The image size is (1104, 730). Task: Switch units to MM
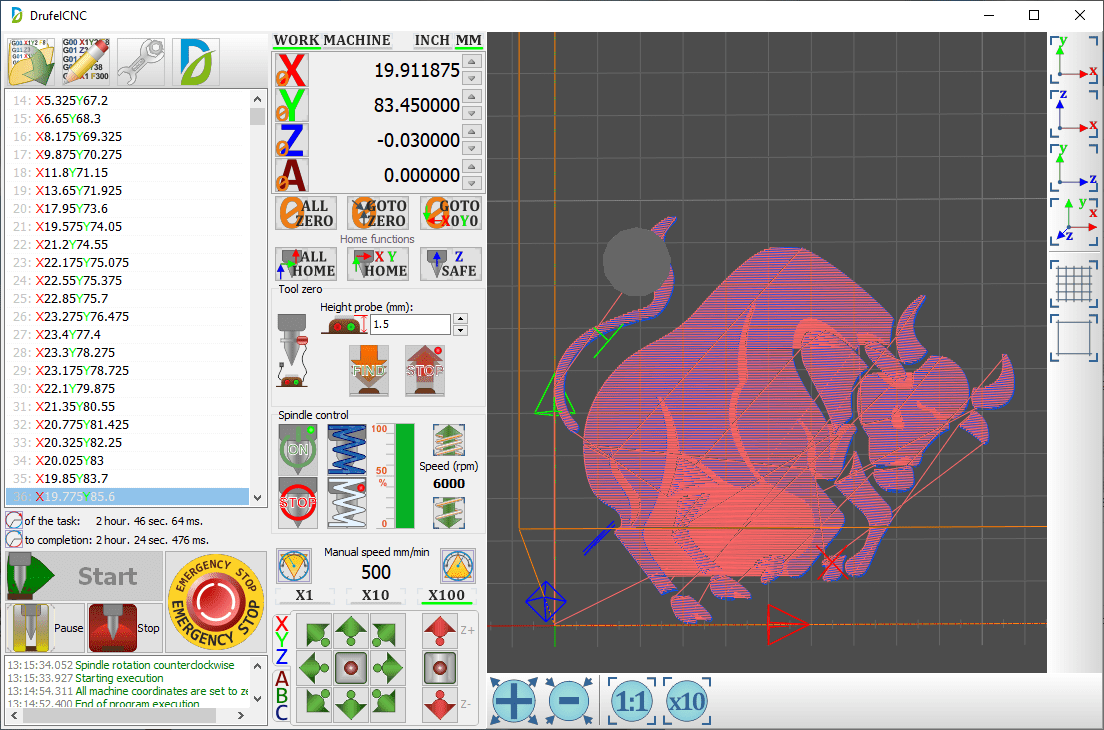click(468, 41)
